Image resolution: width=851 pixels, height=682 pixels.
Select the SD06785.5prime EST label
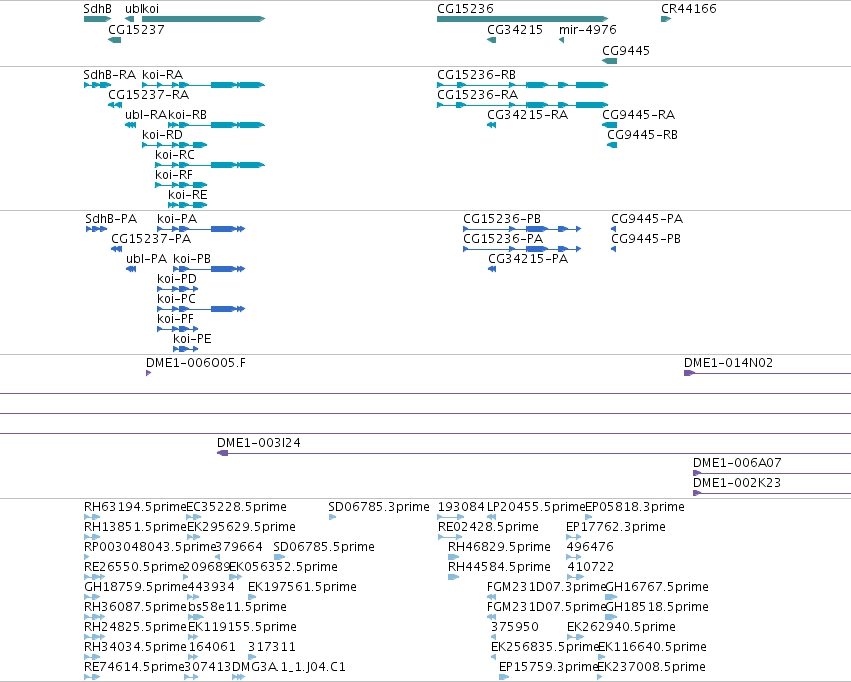pos(324,547)
